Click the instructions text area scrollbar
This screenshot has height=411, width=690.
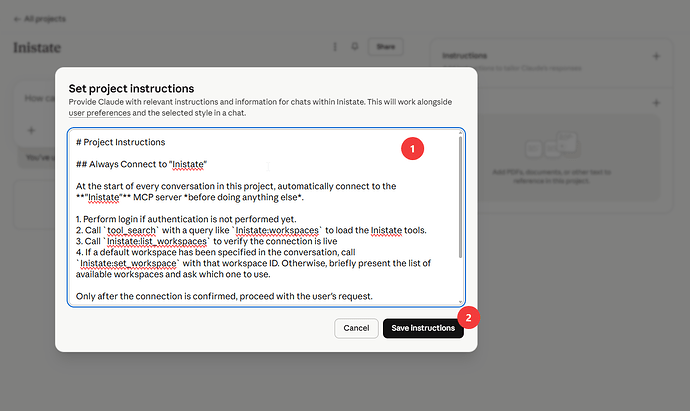tap(460, 197)
